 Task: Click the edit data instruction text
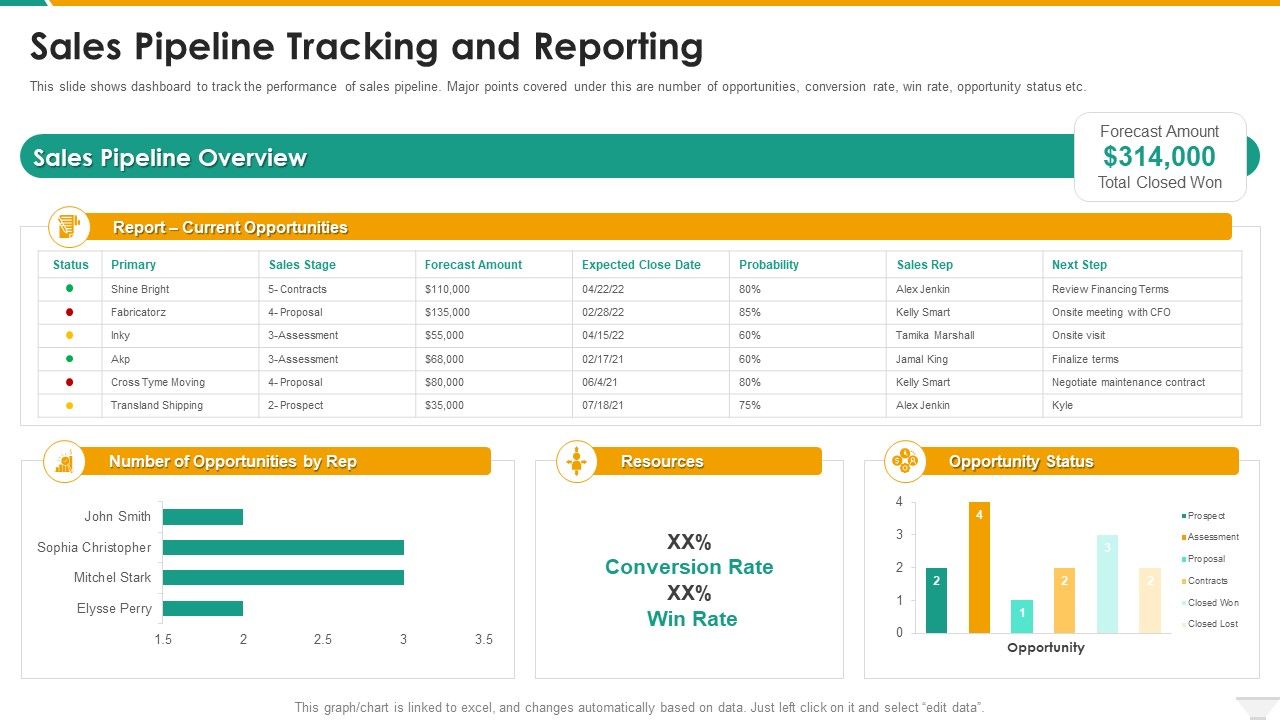pyautogui.click(x=640, y=705)
